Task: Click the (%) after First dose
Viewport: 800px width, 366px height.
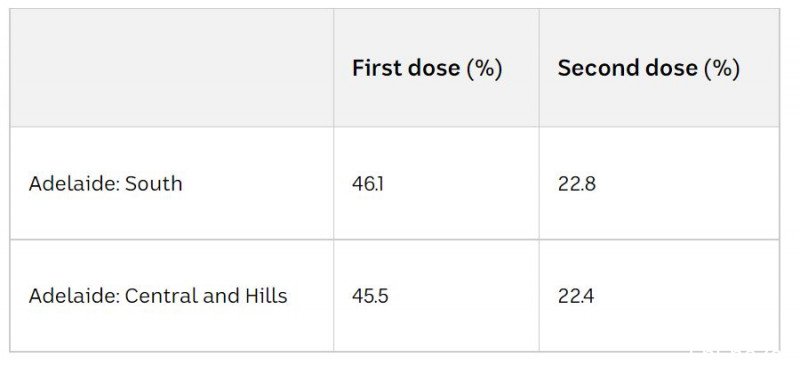Action: [x=484, y=69]
